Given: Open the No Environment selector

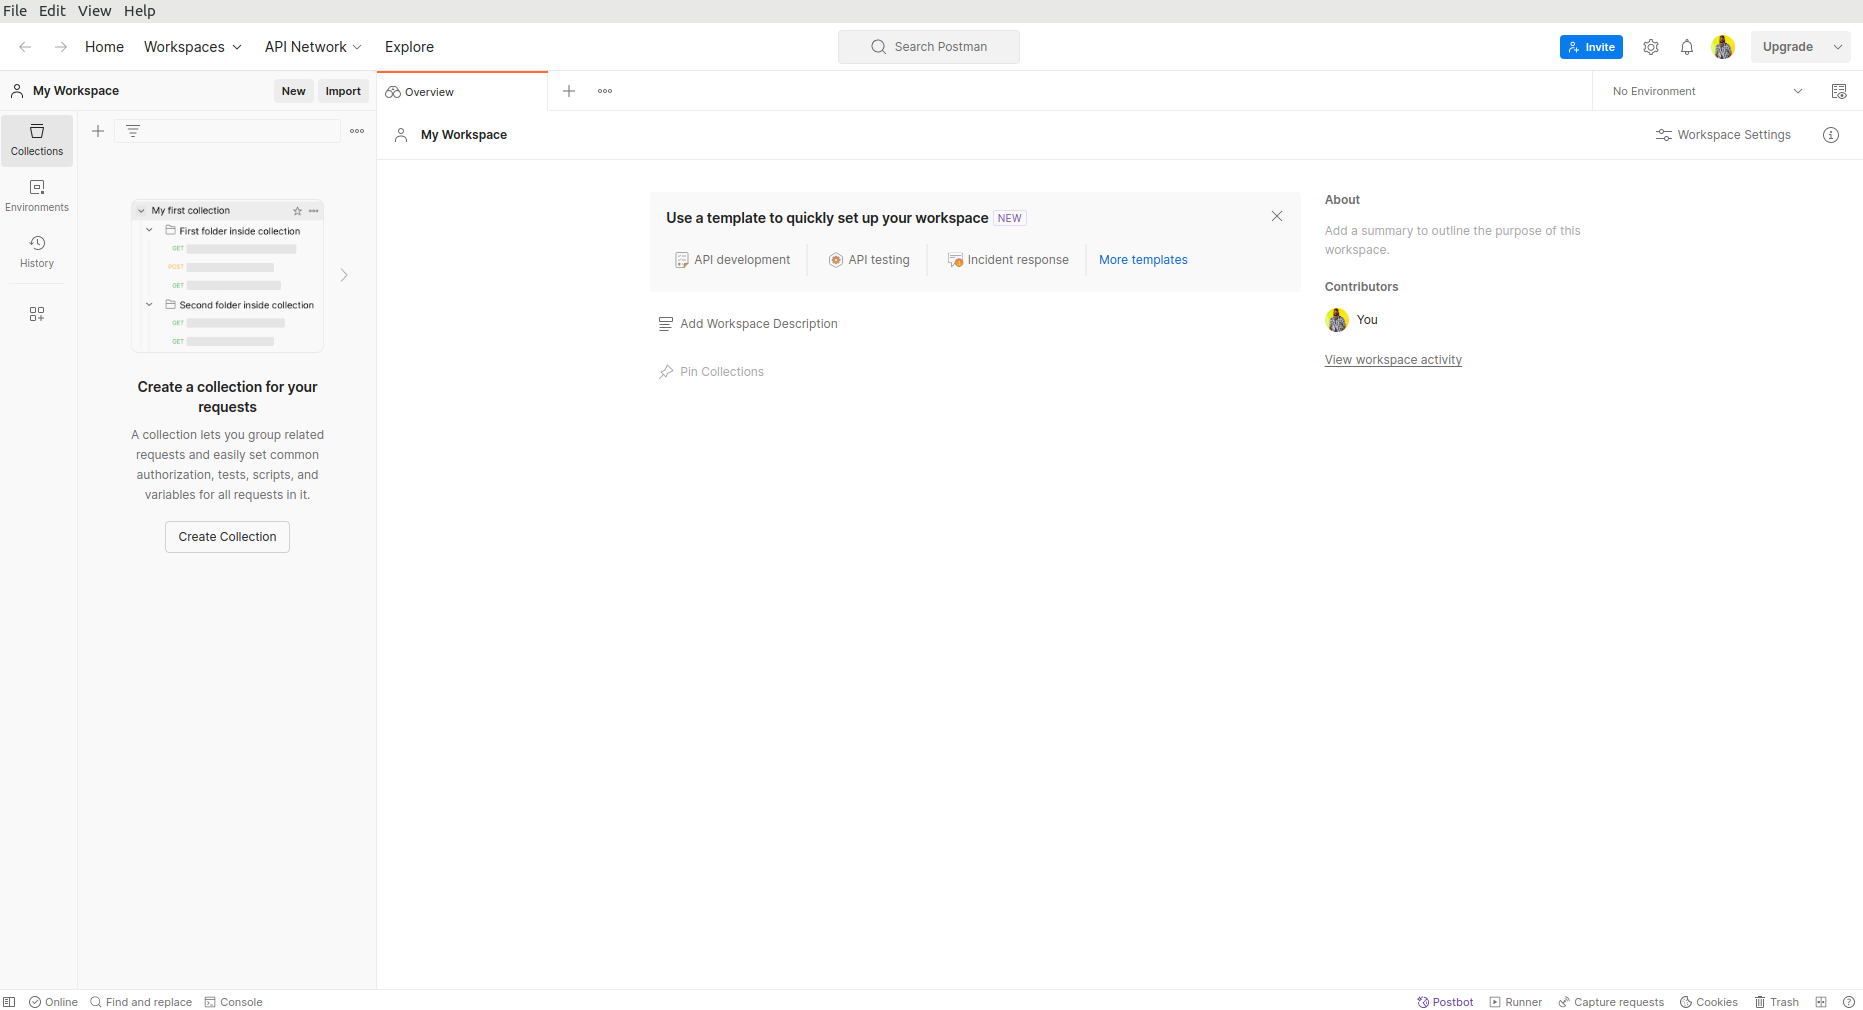Looking at the screenshot, I should [1708, 91].
